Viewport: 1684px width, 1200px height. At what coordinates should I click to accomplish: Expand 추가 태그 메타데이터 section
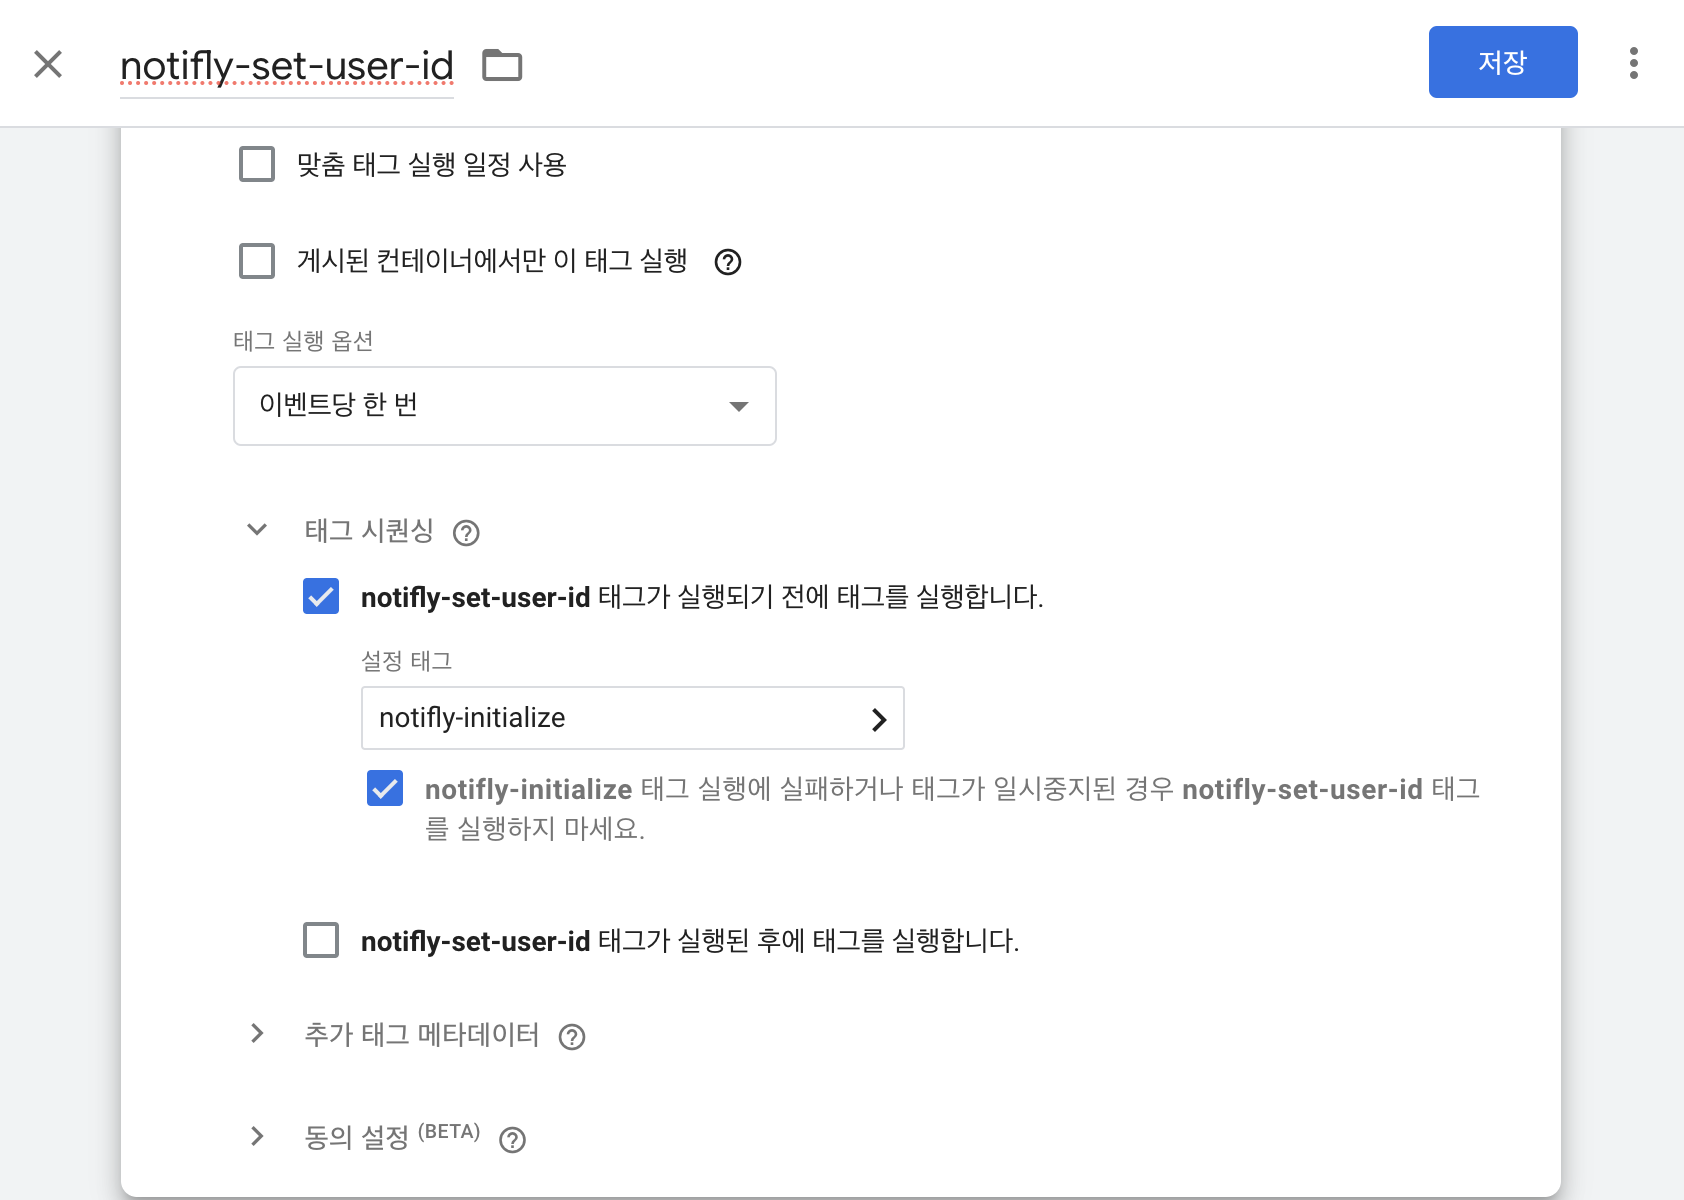(256, 1035)
